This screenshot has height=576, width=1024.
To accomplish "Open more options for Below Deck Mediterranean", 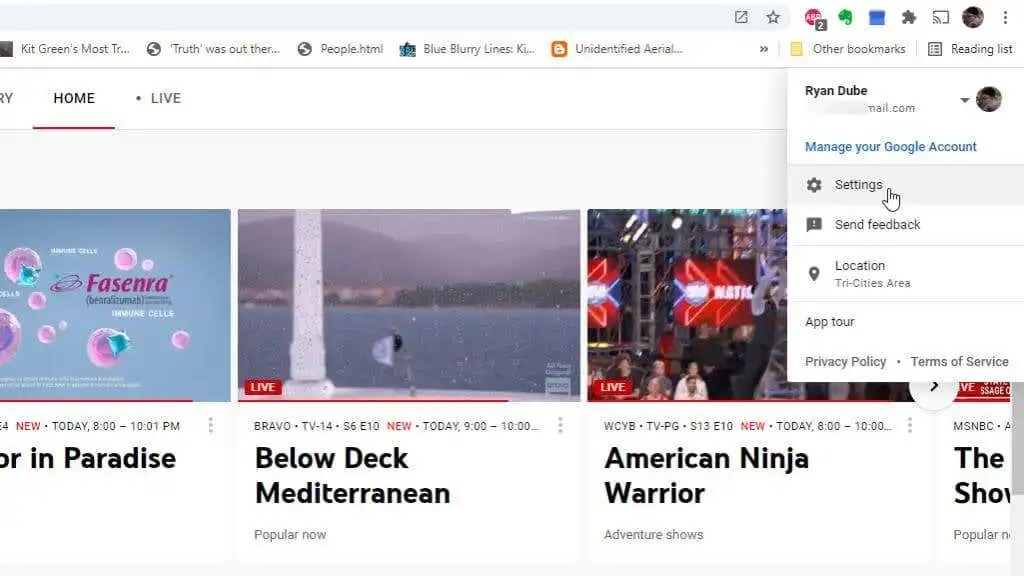I will 560,426.
